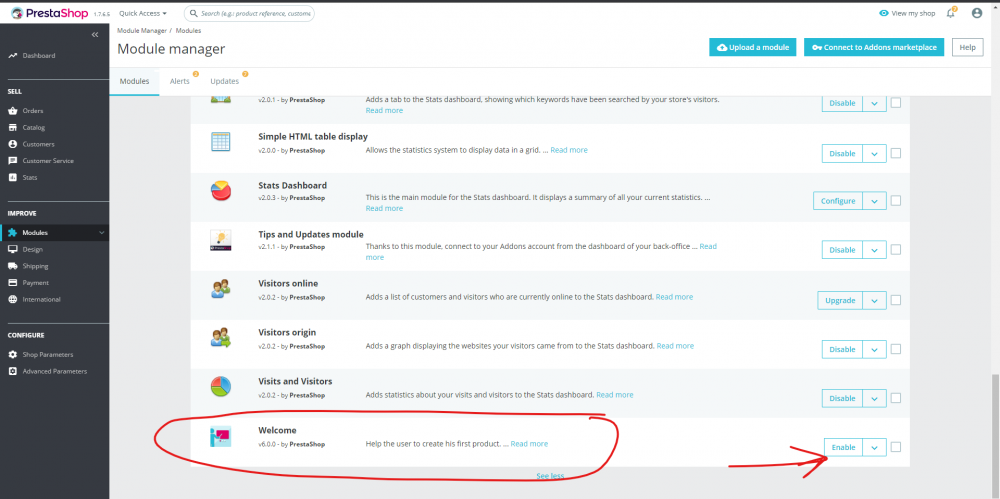The width and height of the screenshot is (1000, 499).
Task: Open Stats in the sidebar
Action: [x=30, y=177]
